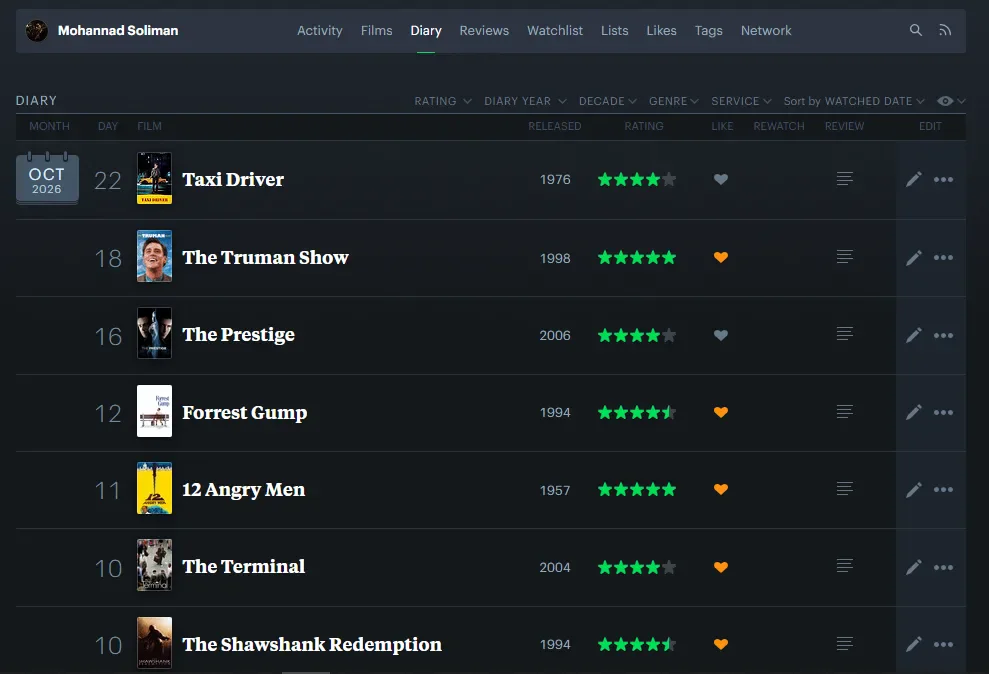Open review icon for 12 Angry Men
The width and height of the screenshot is (989, 674).
click(845, 489)
